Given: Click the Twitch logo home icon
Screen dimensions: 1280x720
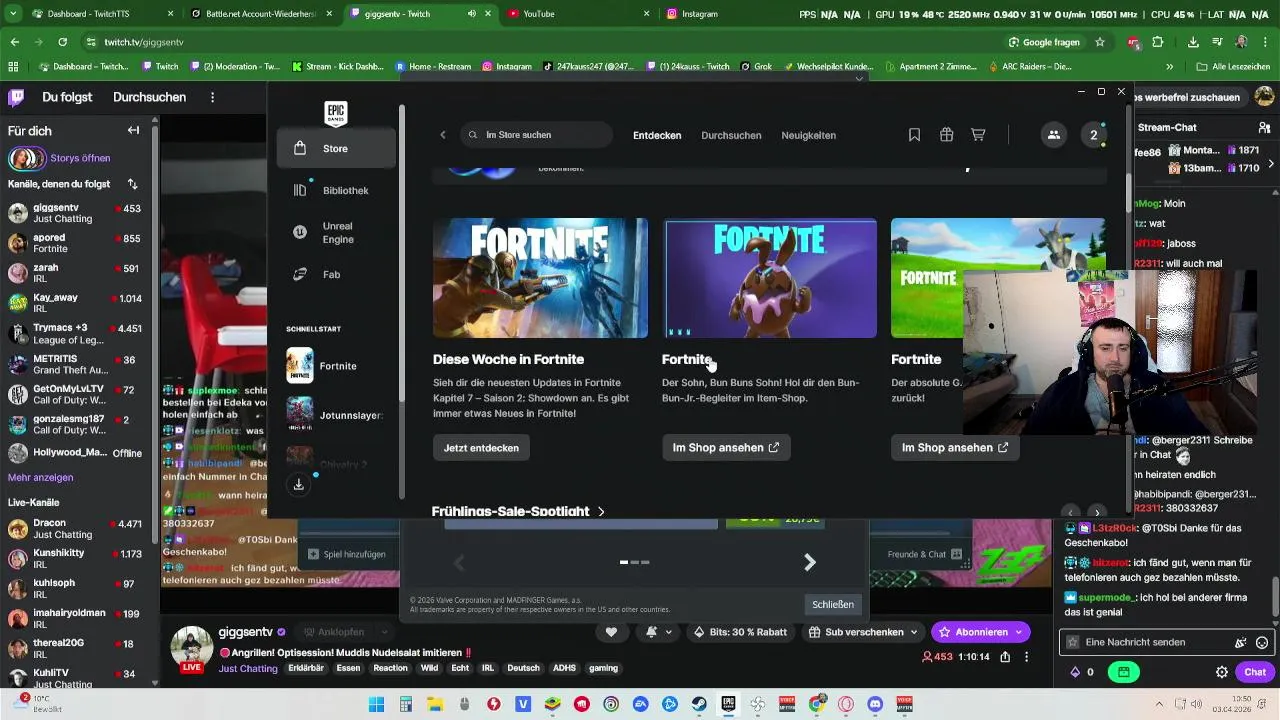Looking at the screenshot, I should click(x=16, y=97).
